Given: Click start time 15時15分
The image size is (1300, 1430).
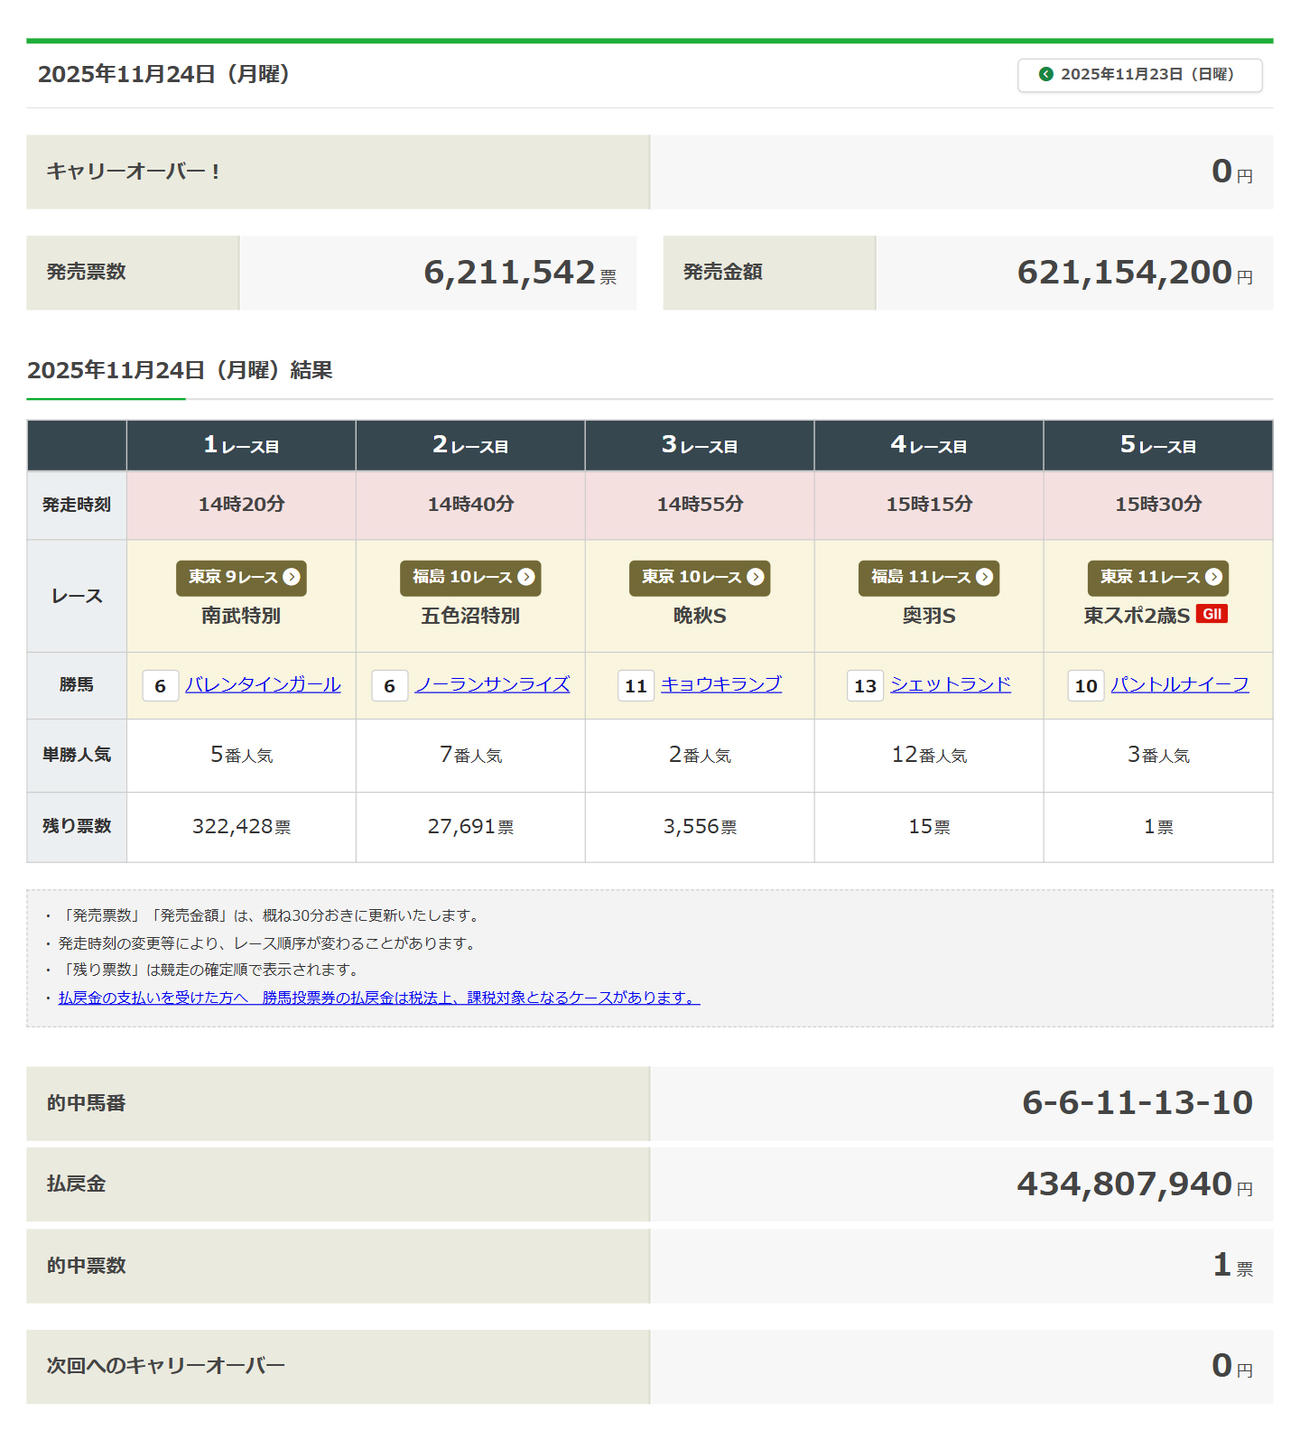Looking at the screenshot, I should tap(929, 505).
